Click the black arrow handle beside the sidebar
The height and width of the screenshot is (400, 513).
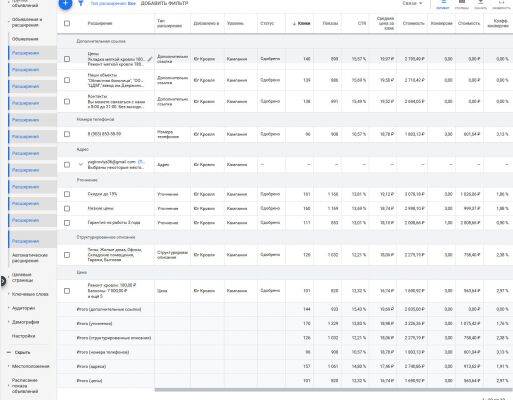tap(2, 281)
